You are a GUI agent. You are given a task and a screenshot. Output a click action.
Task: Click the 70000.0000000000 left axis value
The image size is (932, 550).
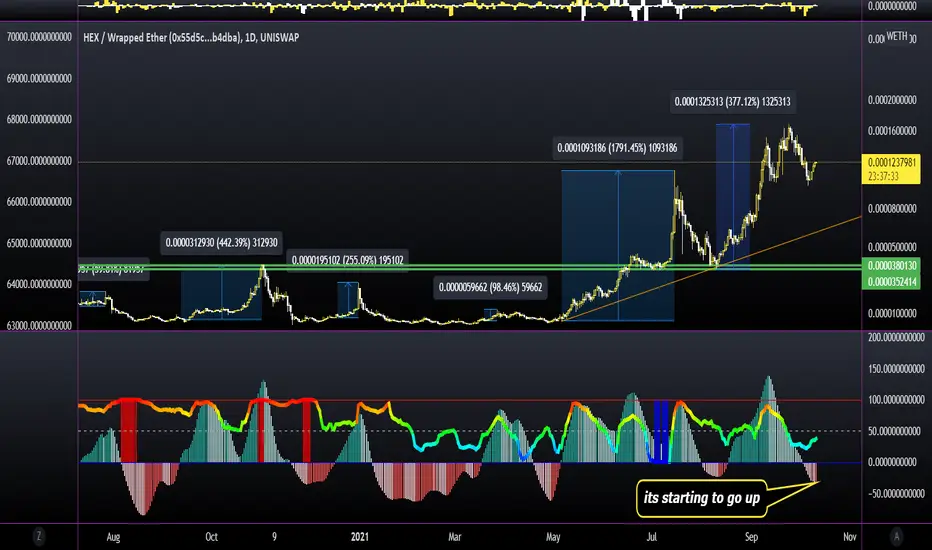[x=39, y=37]
